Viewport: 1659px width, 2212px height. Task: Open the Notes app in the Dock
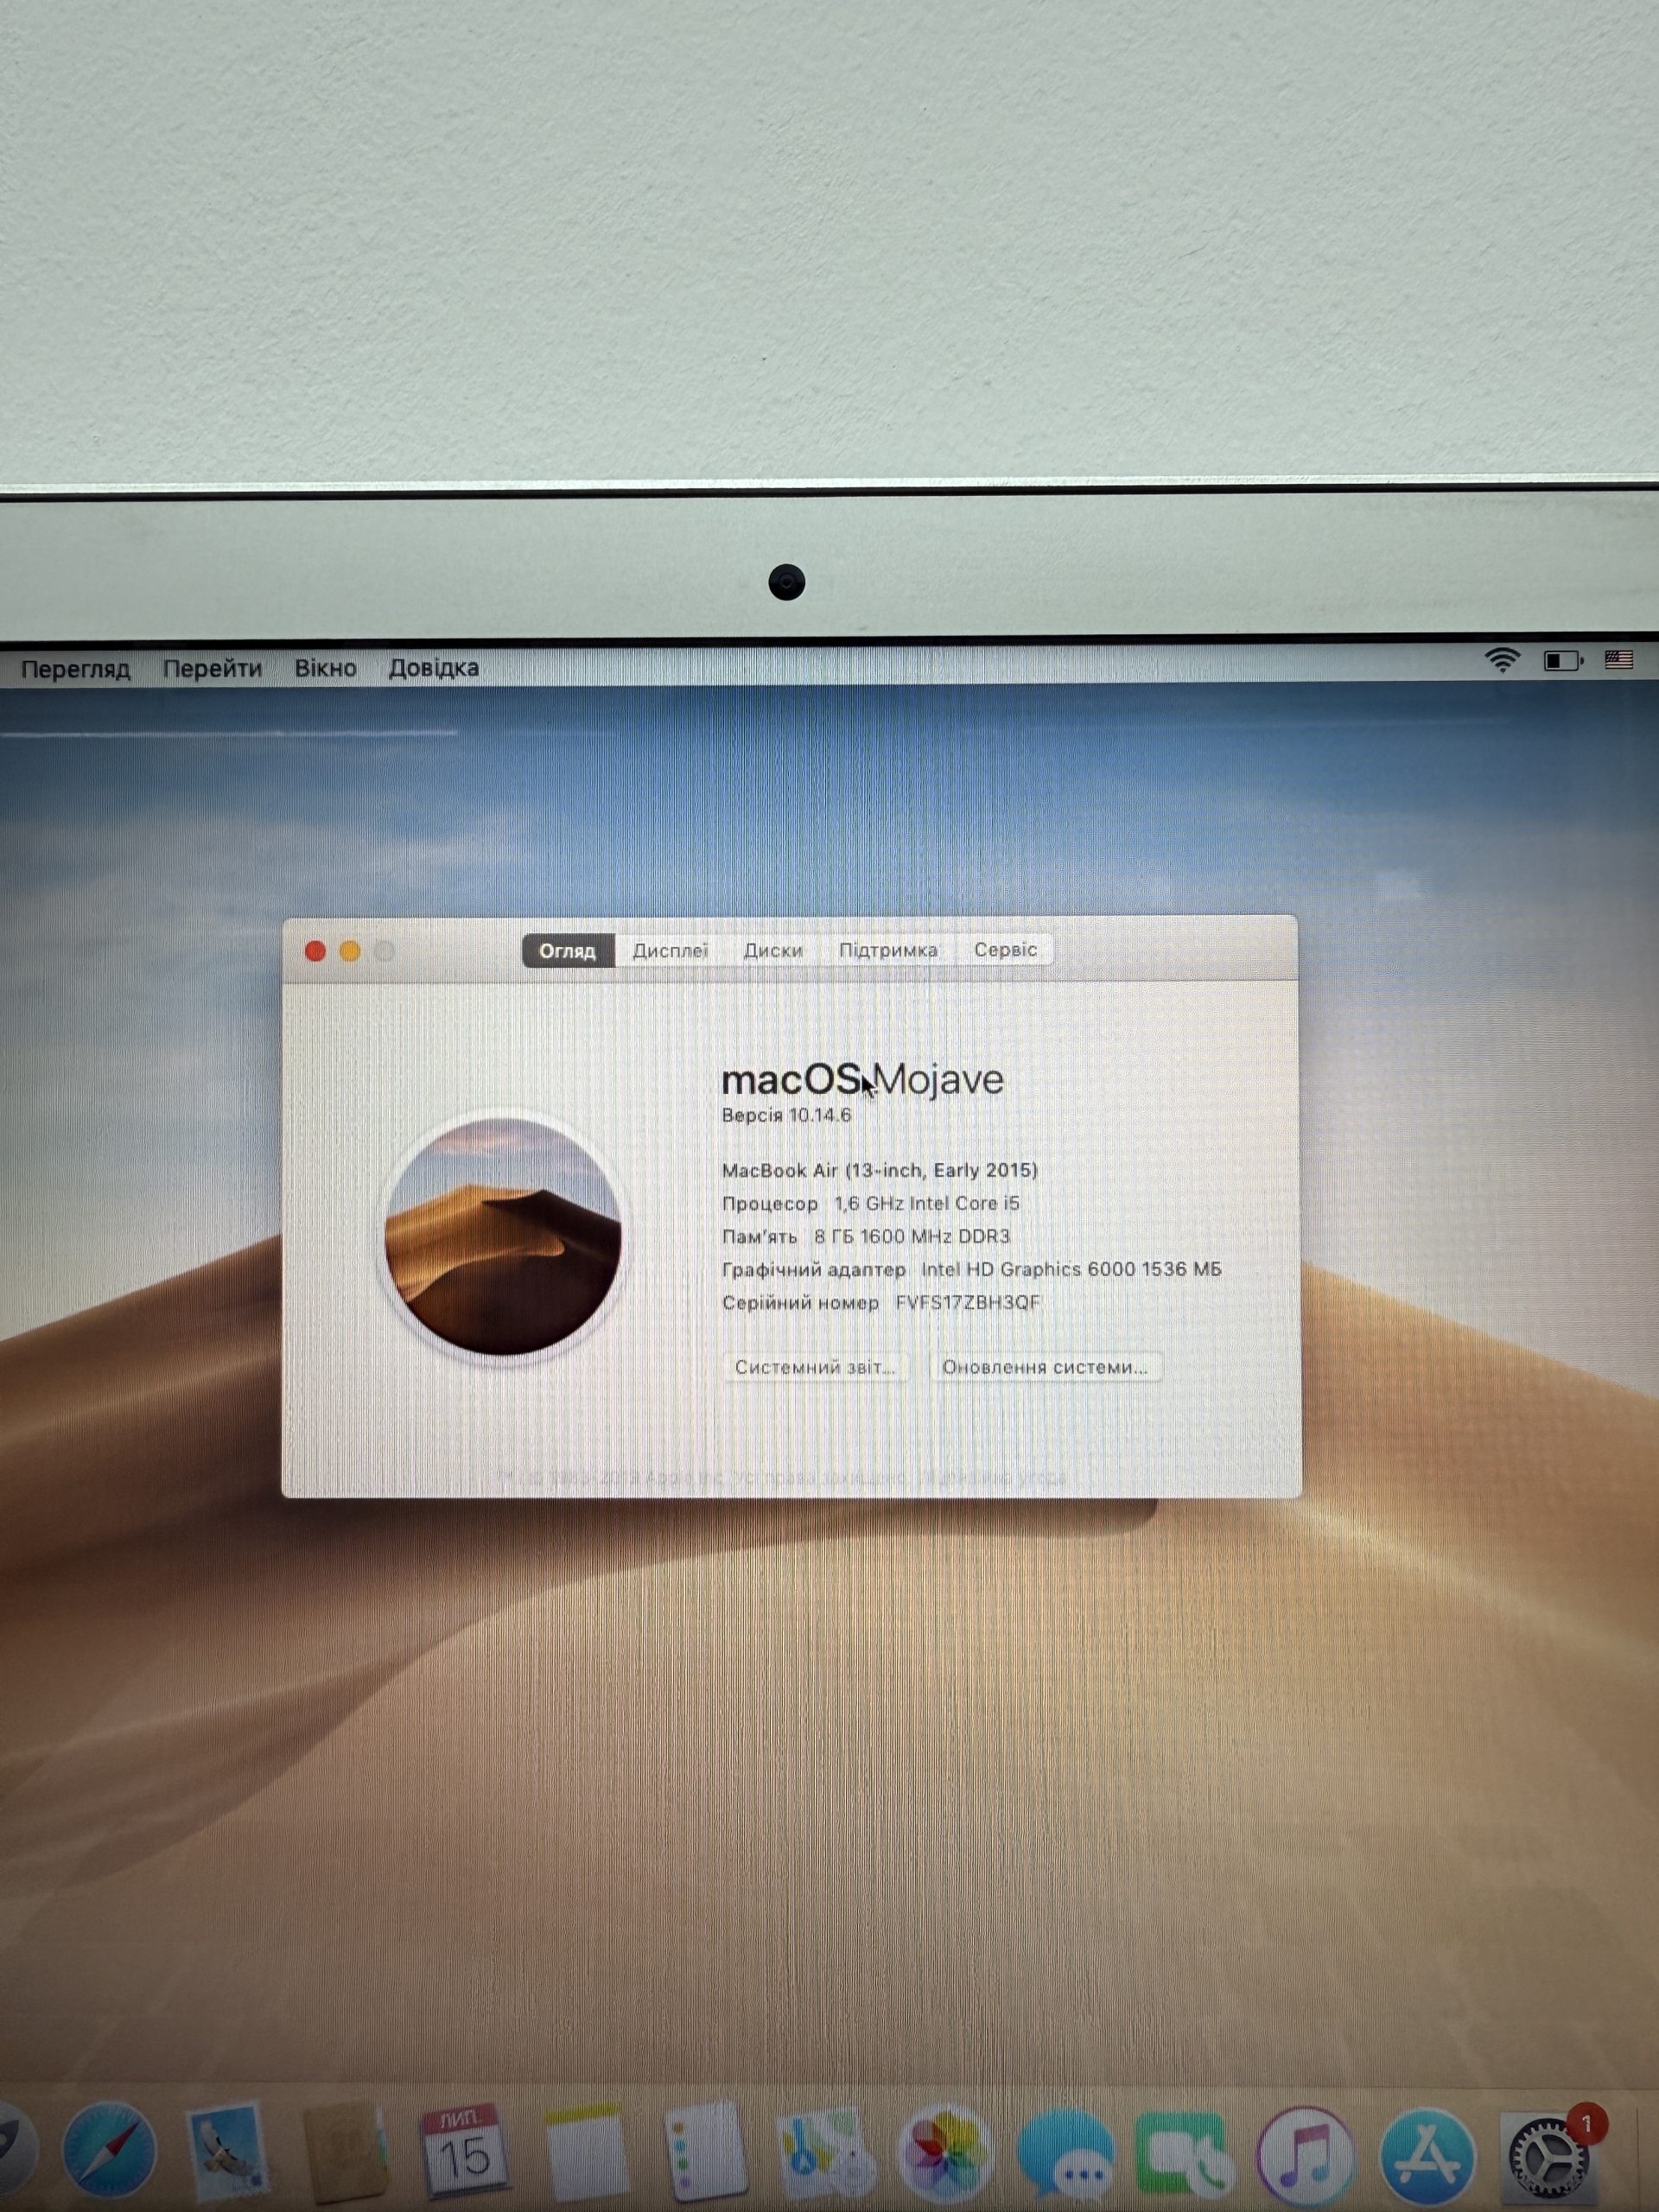(x=586, y=2152)
